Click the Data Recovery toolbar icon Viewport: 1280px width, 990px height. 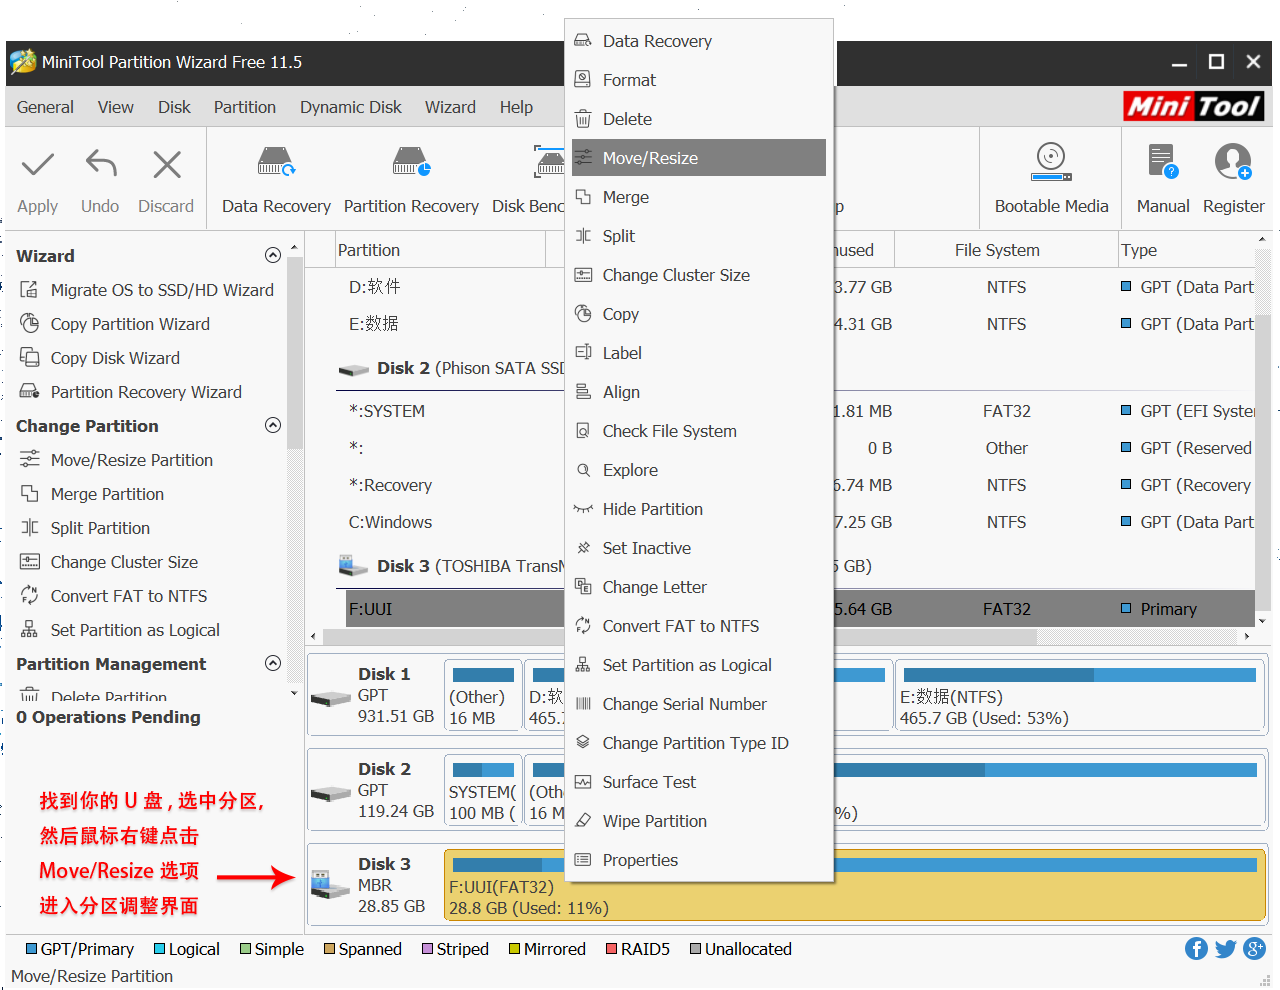[x=276, y=163]
